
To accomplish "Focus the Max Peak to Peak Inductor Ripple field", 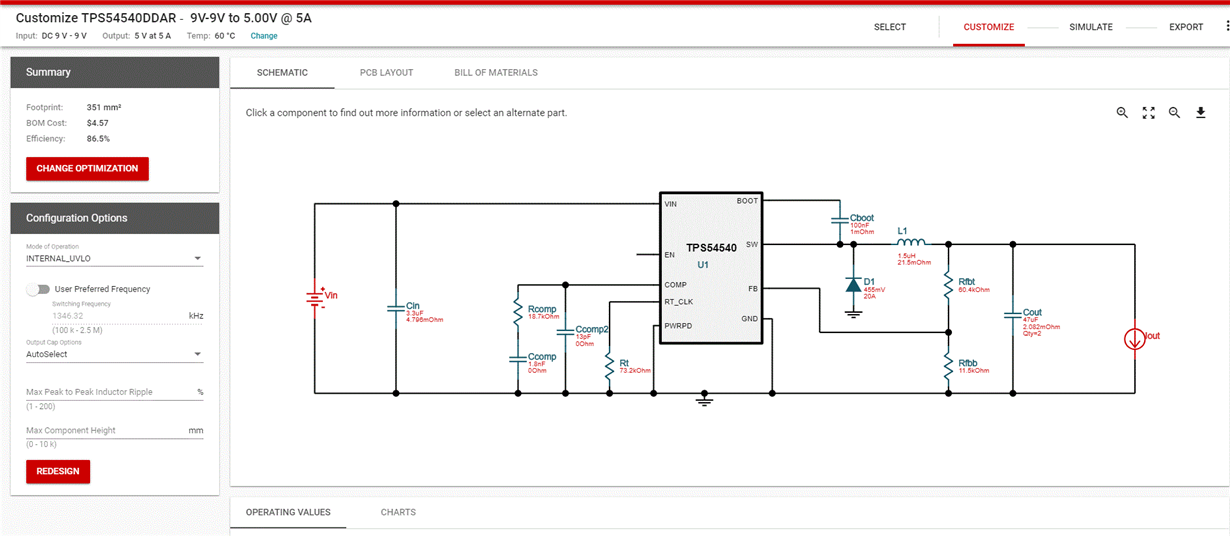I will 114,392.
